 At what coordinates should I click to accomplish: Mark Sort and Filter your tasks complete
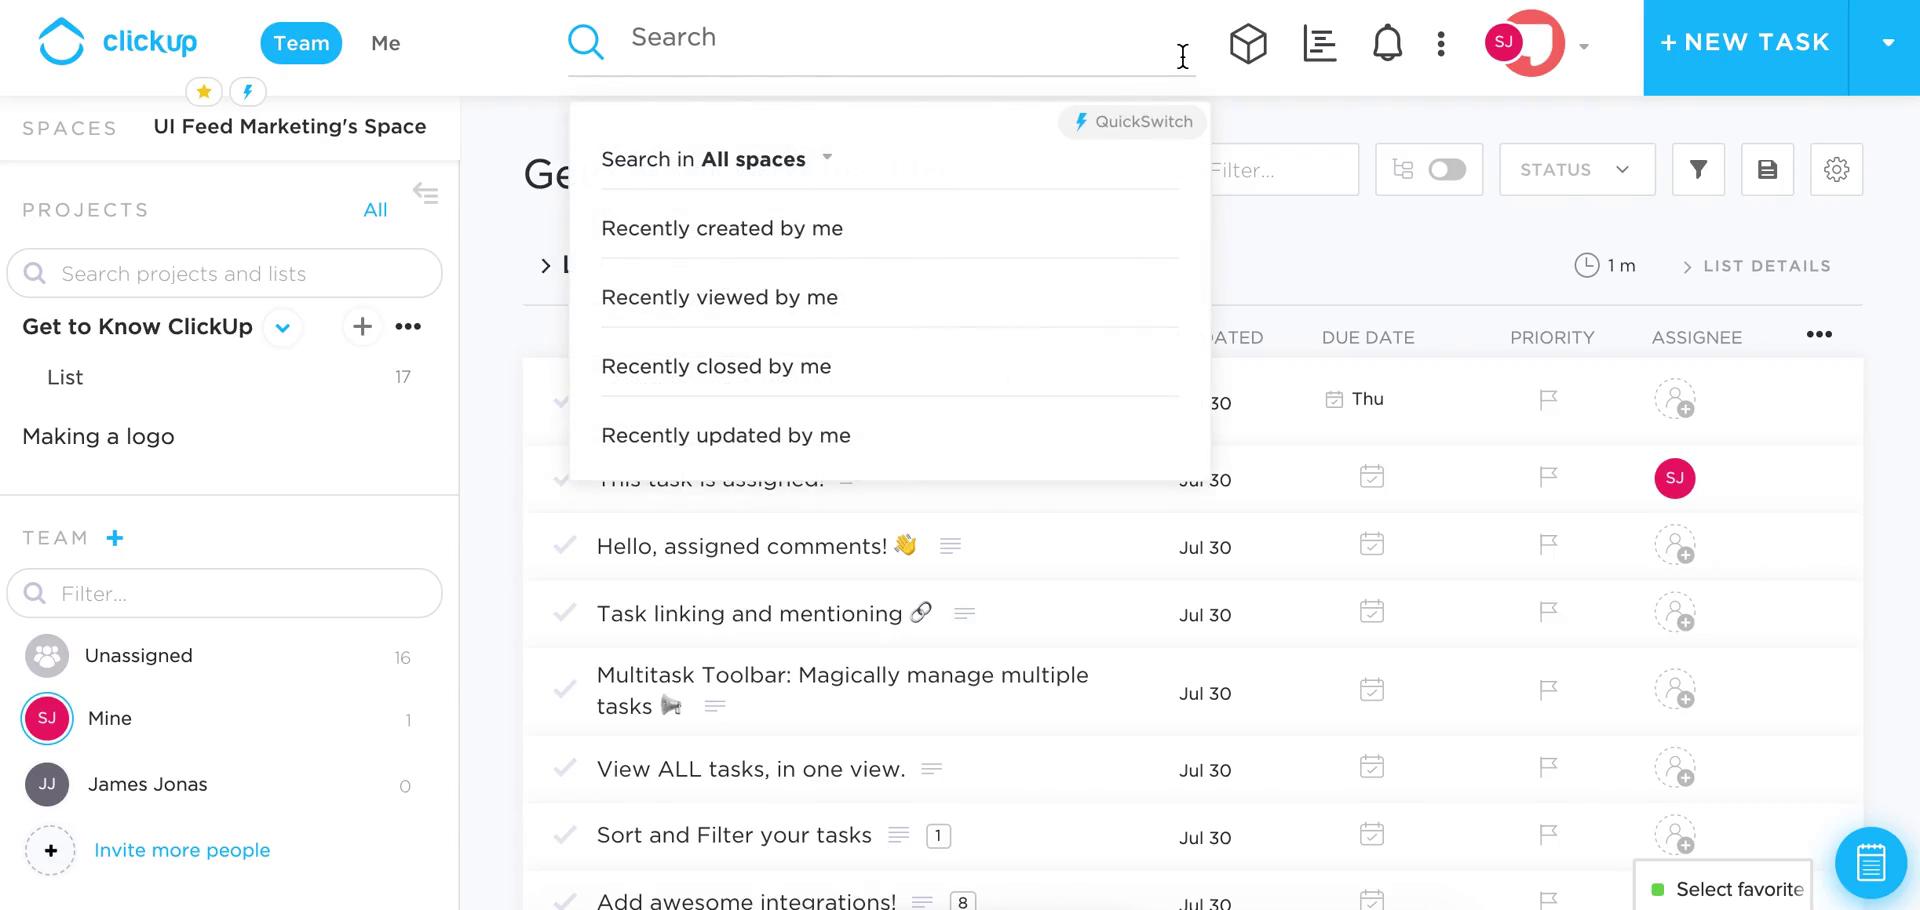[565, 835]
